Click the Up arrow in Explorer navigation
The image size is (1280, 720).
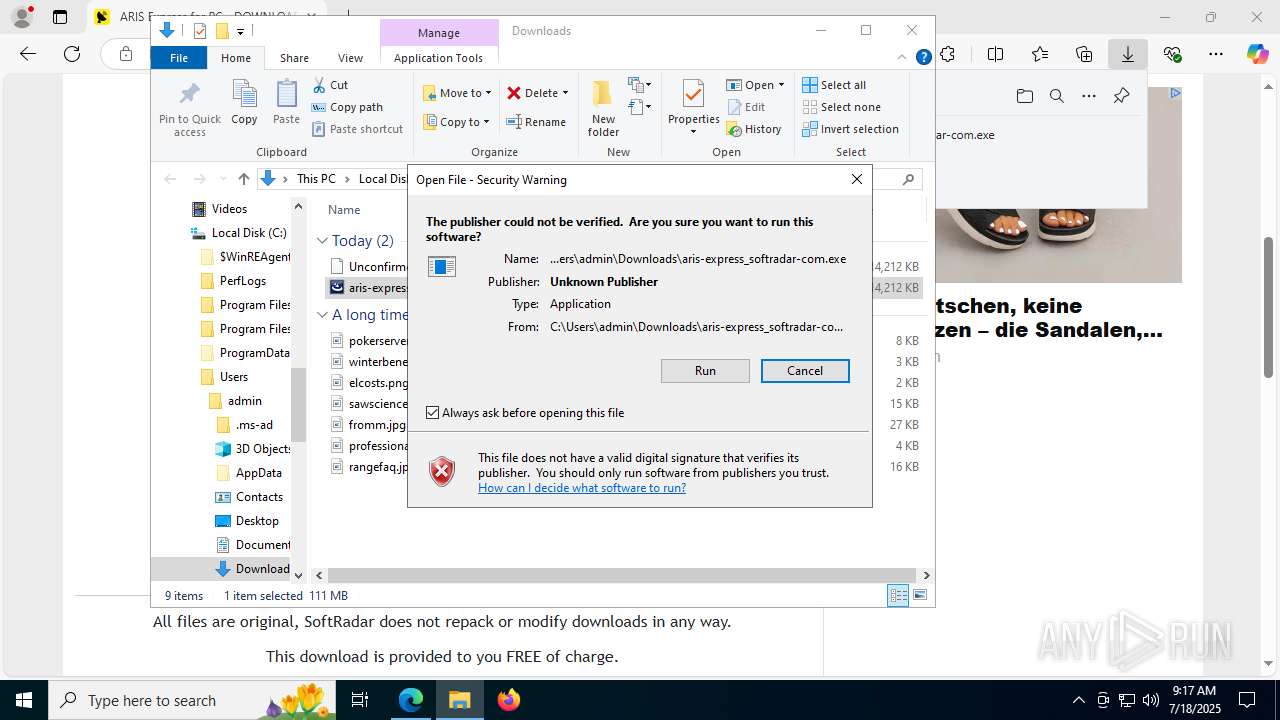tap(243, 179)
